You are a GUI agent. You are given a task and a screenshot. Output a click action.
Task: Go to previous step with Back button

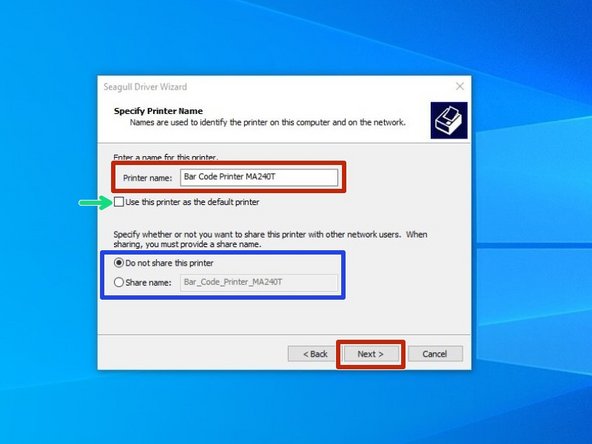point(315,354)
